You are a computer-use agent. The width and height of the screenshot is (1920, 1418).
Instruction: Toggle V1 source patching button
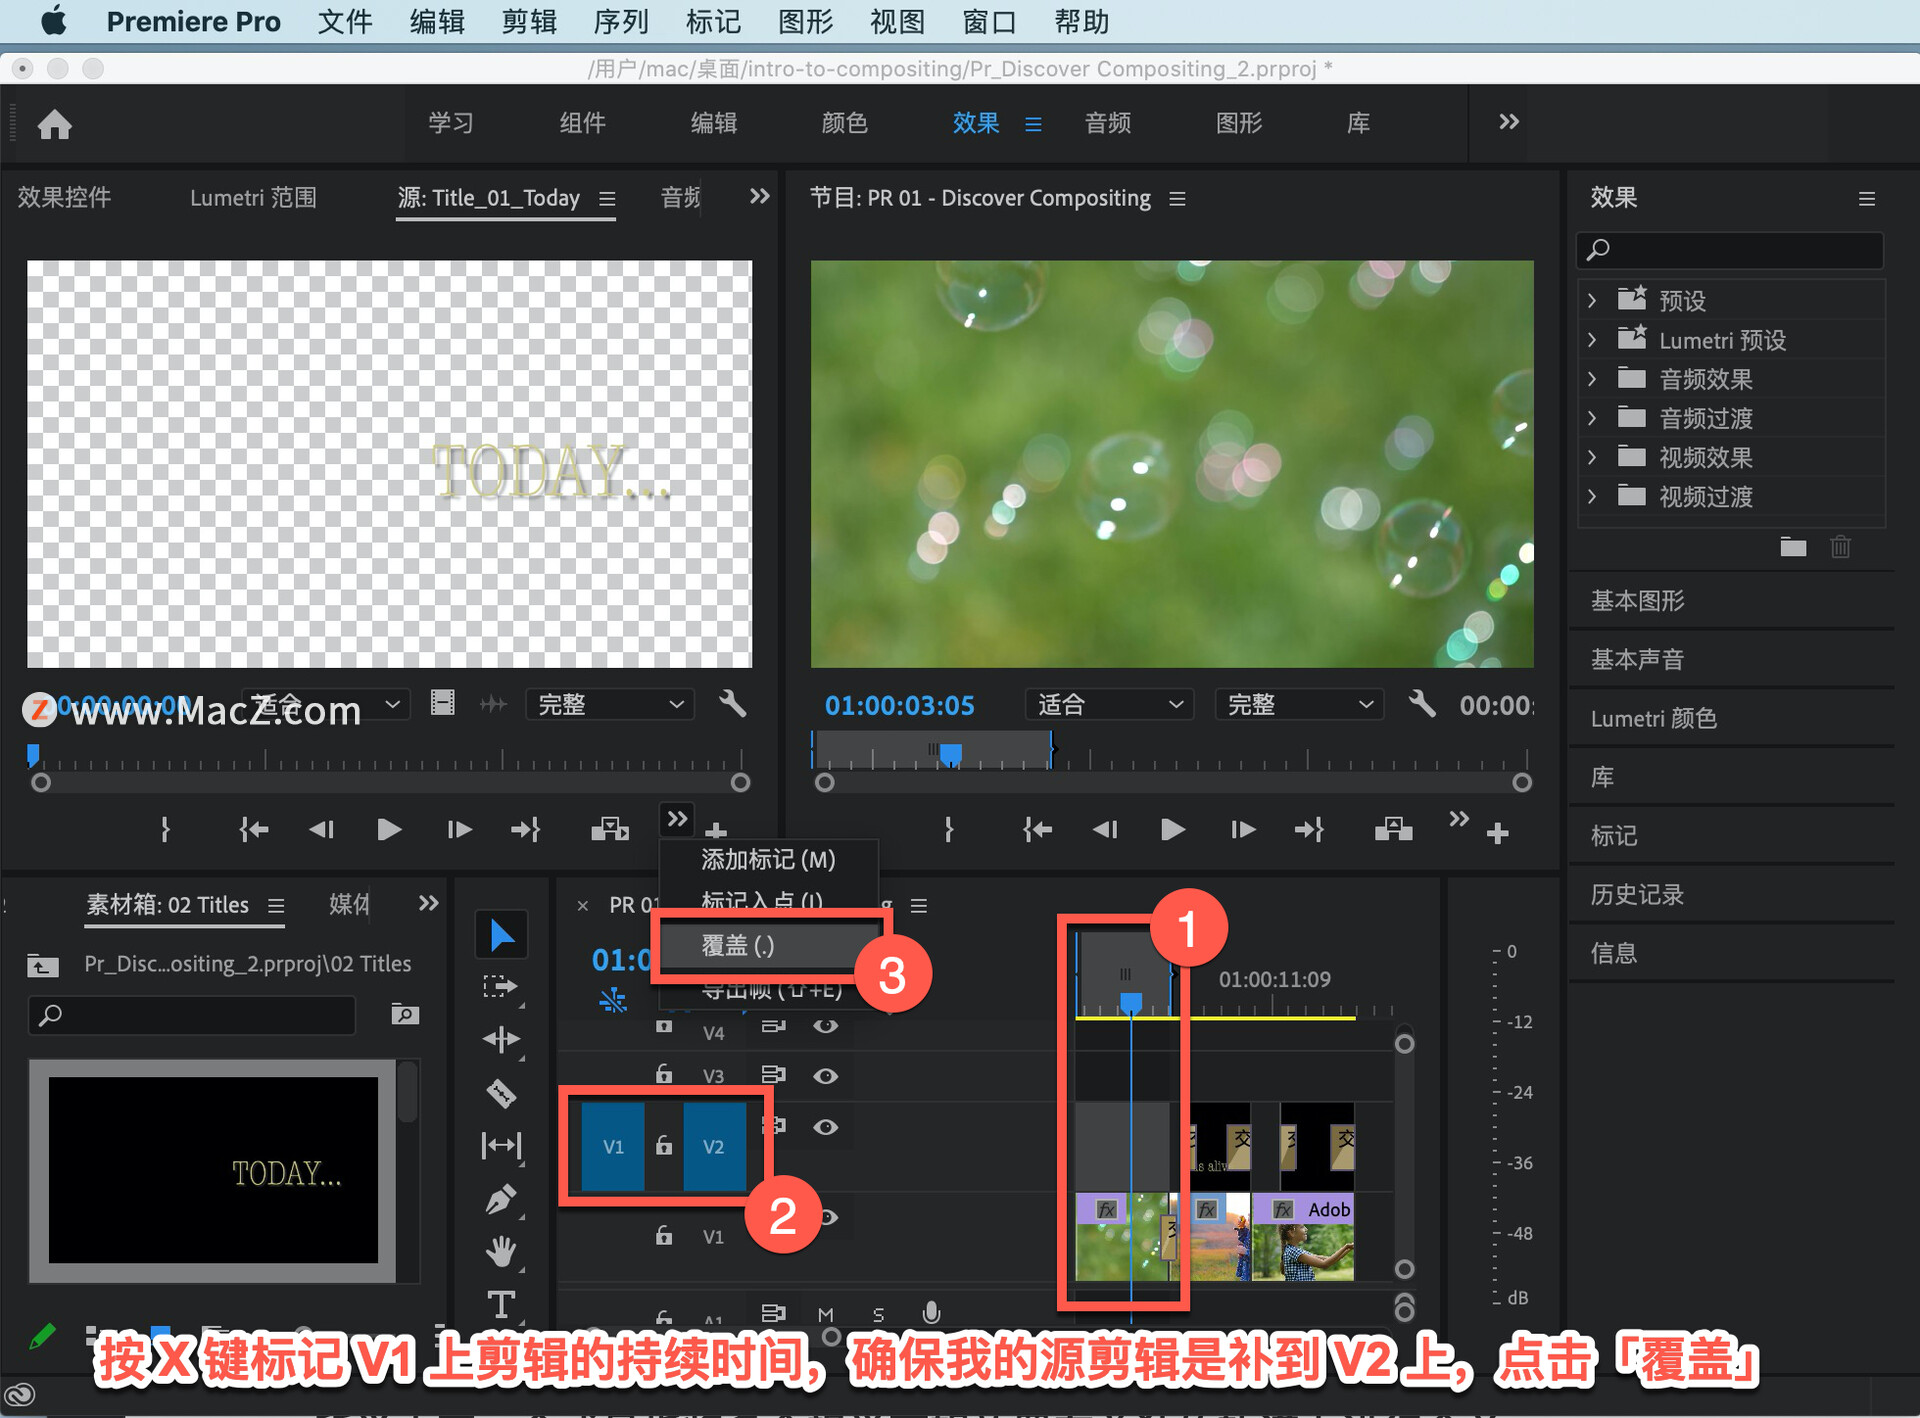613,1147
